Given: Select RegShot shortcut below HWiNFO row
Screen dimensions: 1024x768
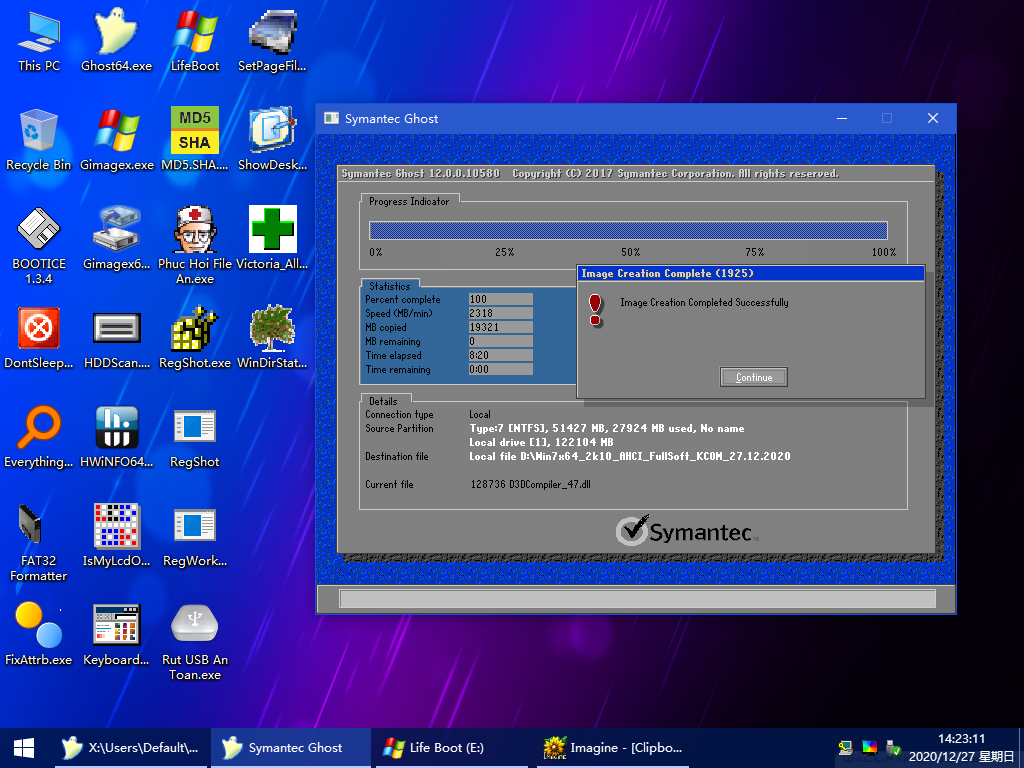Looking at the screenshot, I should 195,437.
